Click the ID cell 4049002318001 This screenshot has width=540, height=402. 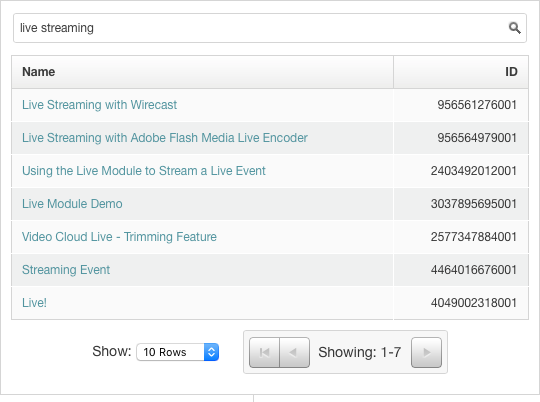(x=474, y=303)
